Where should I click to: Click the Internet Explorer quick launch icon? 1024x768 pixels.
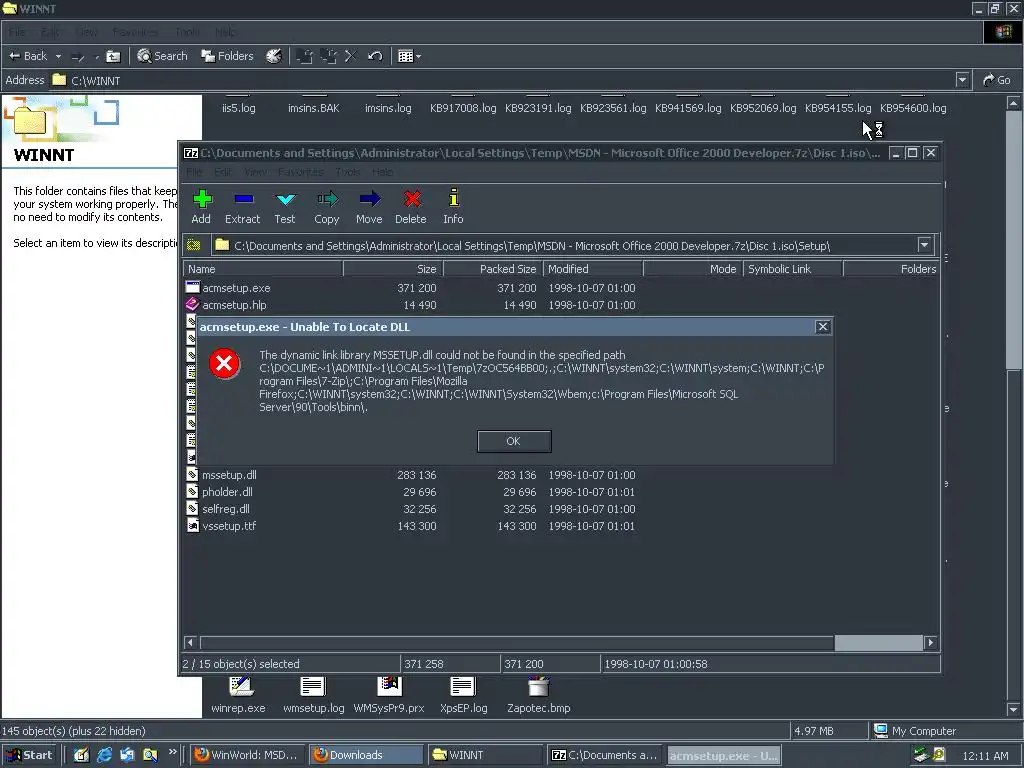click(x=104, y=755)
